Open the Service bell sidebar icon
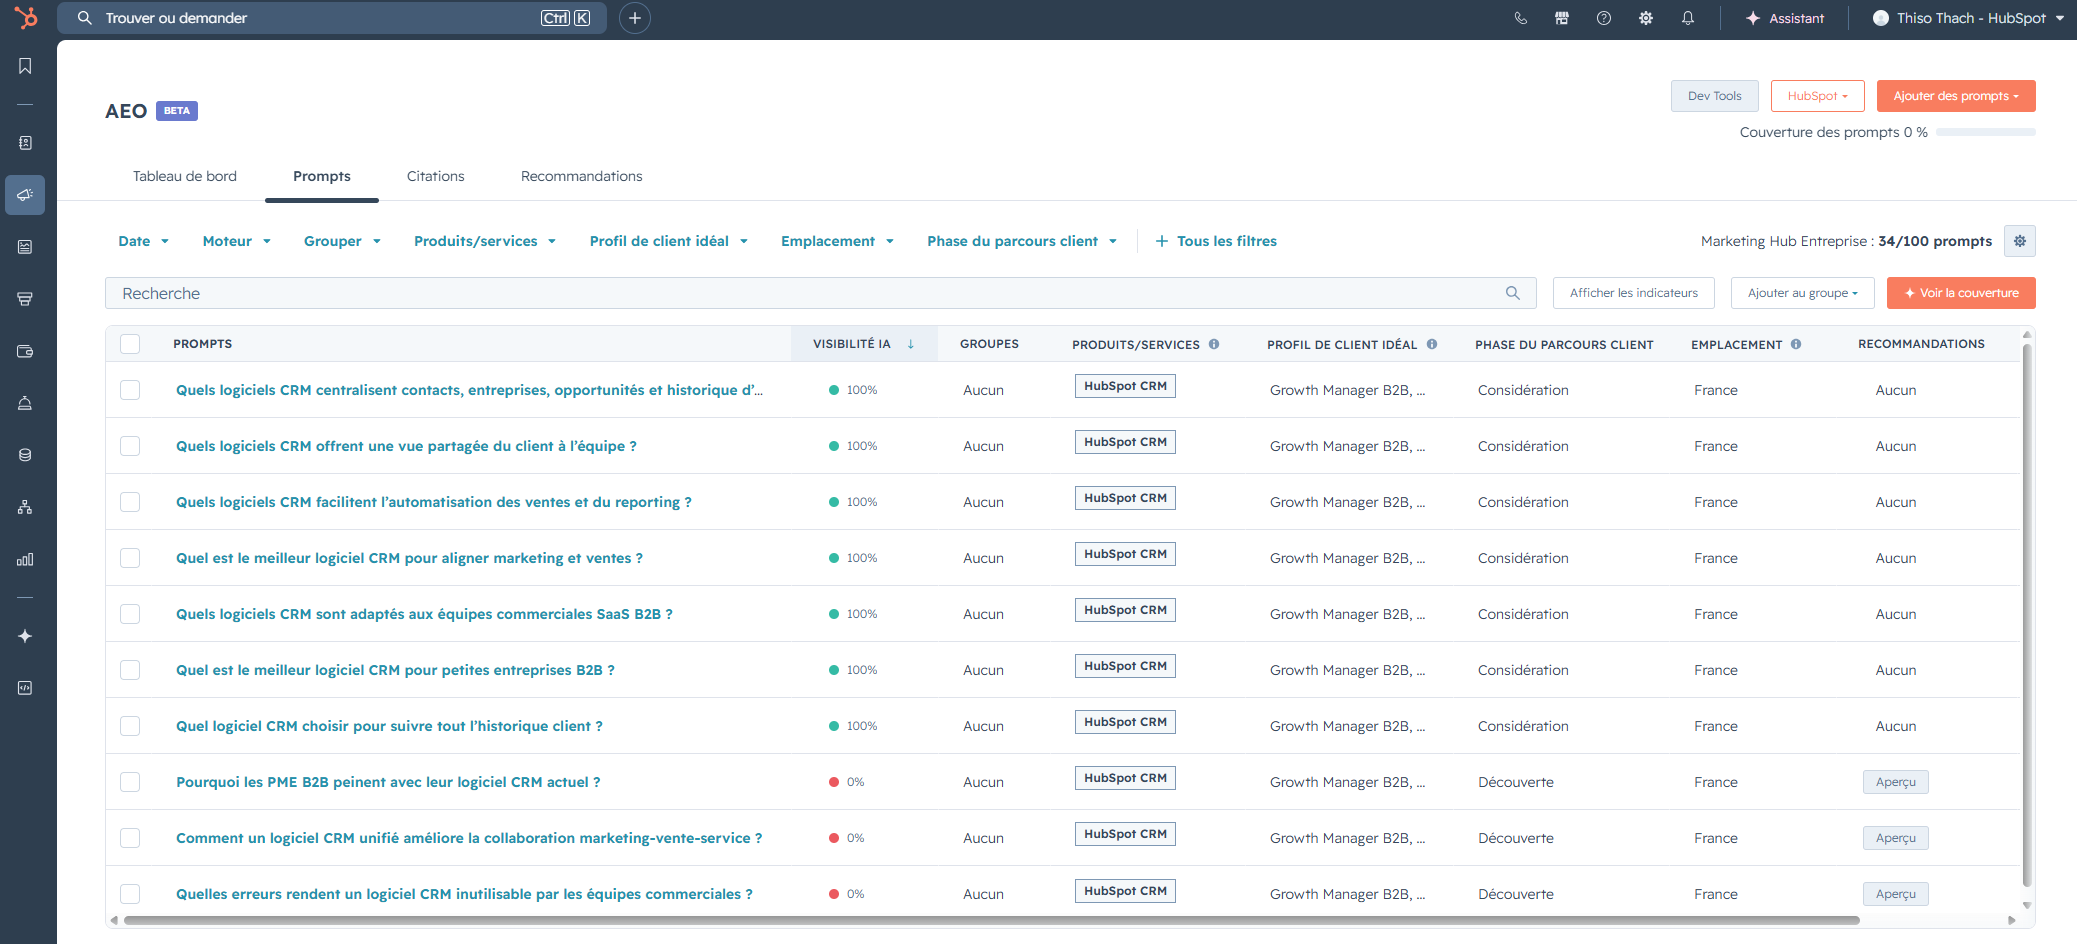This screenshot has width=2077, height=944. click(x=25, y=403)
